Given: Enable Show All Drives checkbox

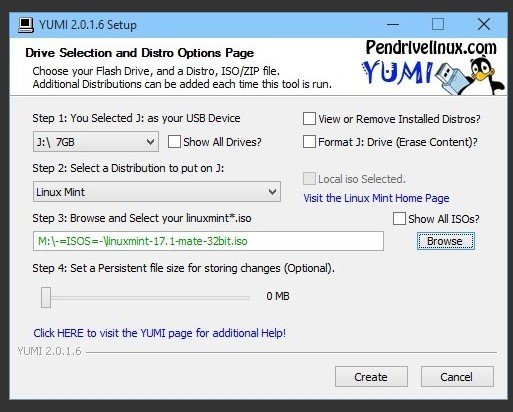Looking at the screenshot, I should pos(174,142).
